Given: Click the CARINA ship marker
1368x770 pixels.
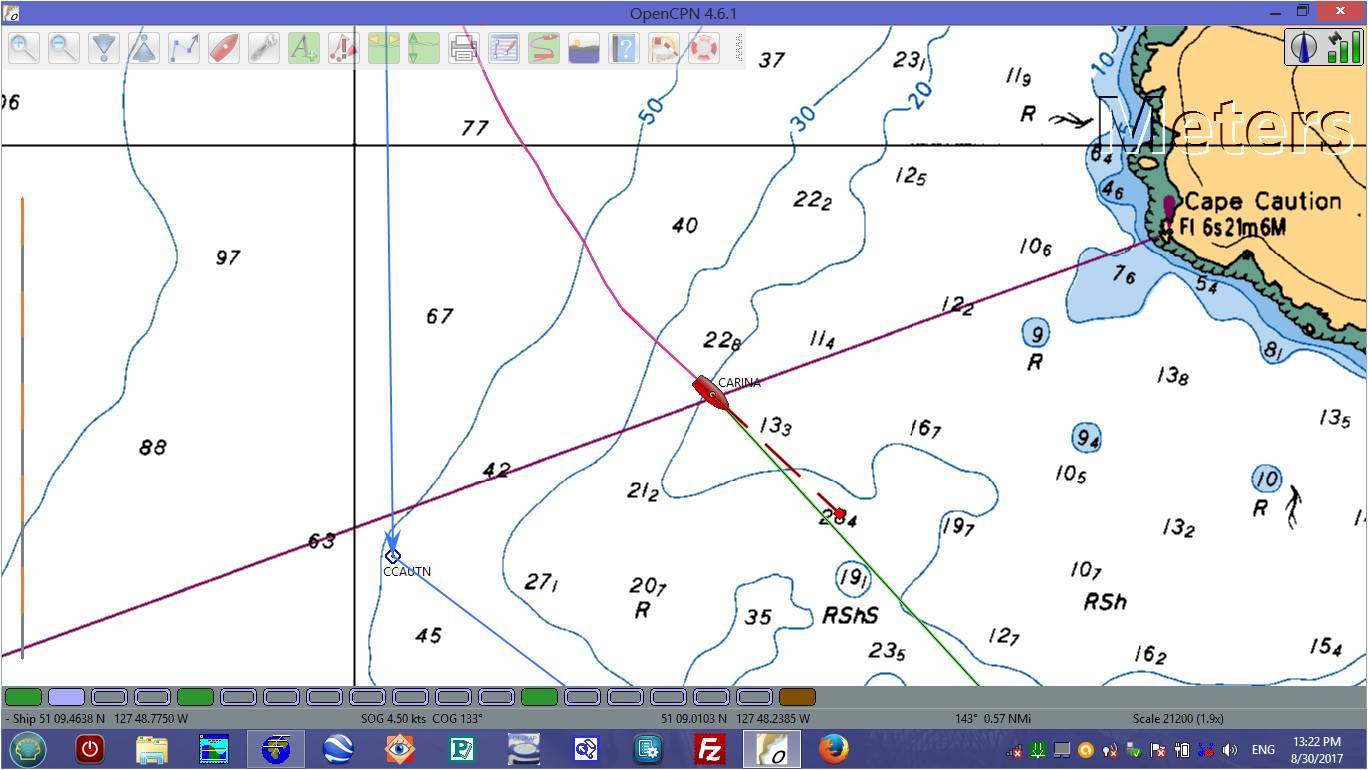Looking at the screenshot, I should tap(710, 392).
